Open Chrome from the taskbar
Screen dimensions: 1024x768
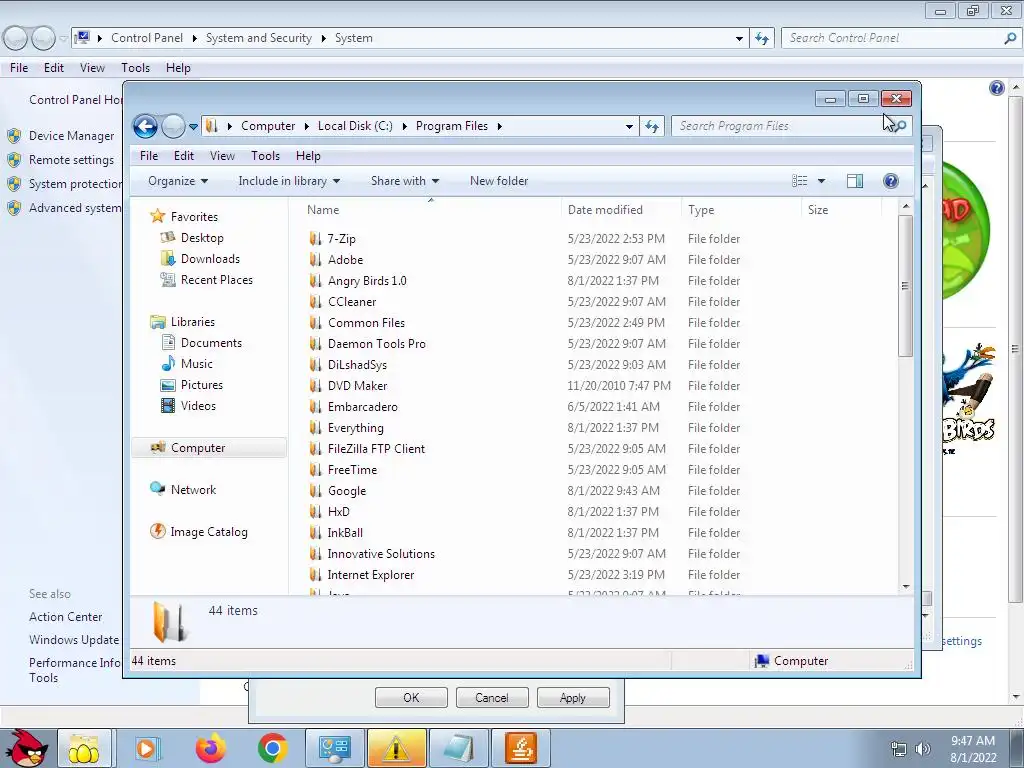(x=272, y=748)
